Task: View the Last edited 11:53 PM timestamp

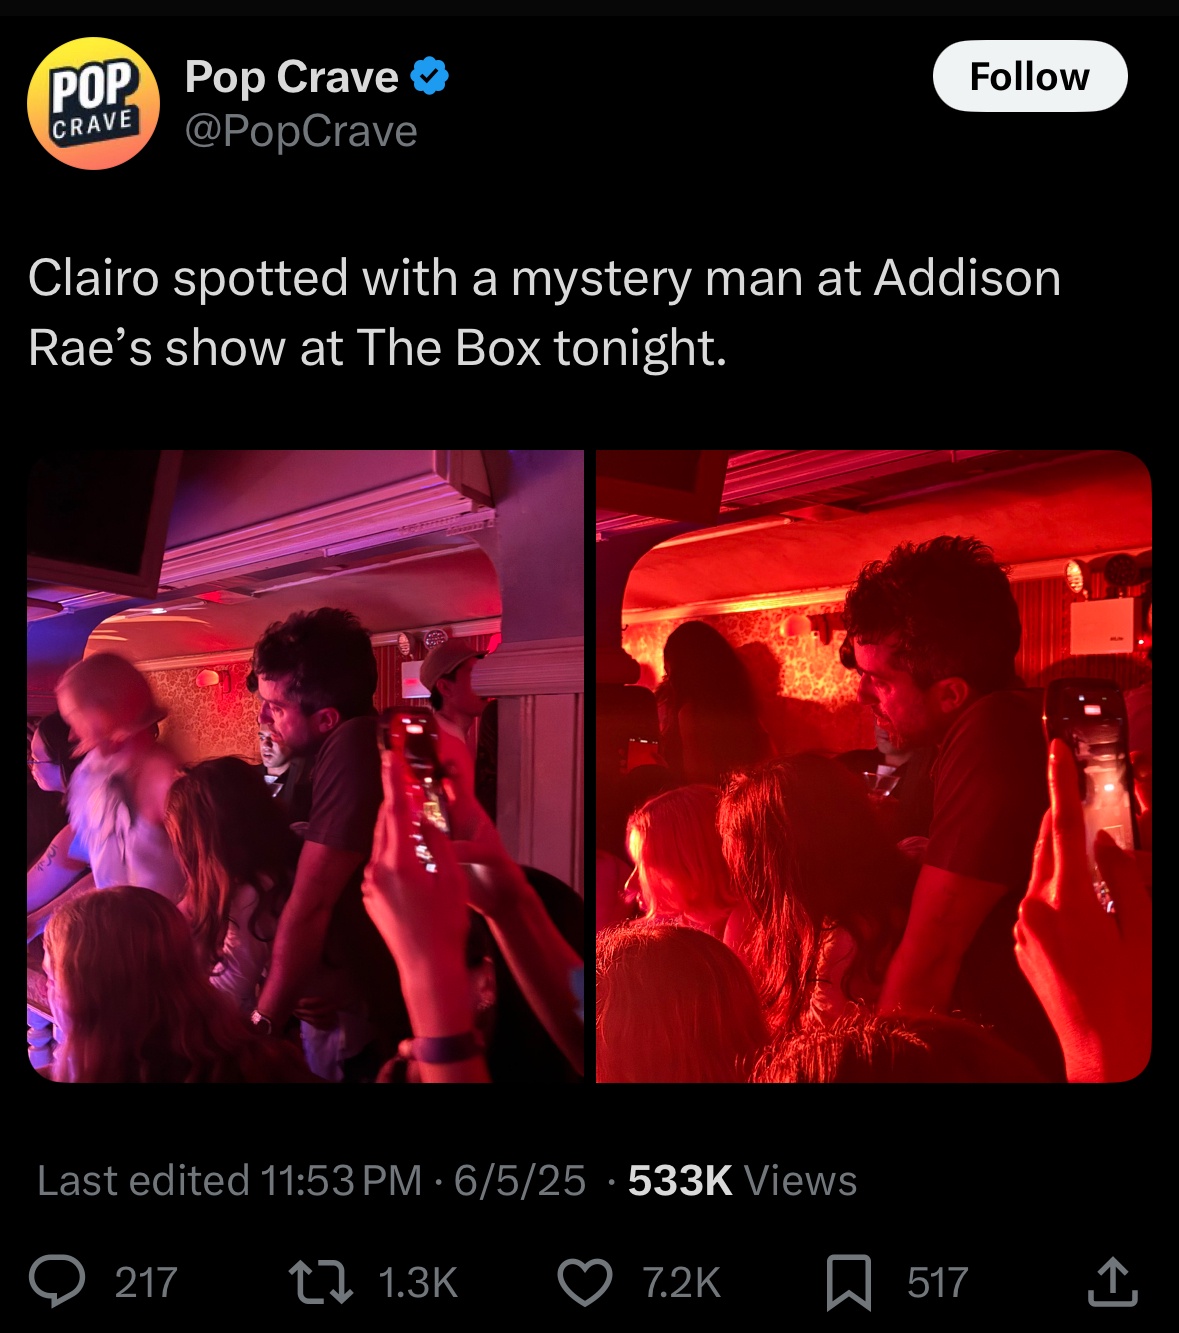Action: tap(230, 1181)
